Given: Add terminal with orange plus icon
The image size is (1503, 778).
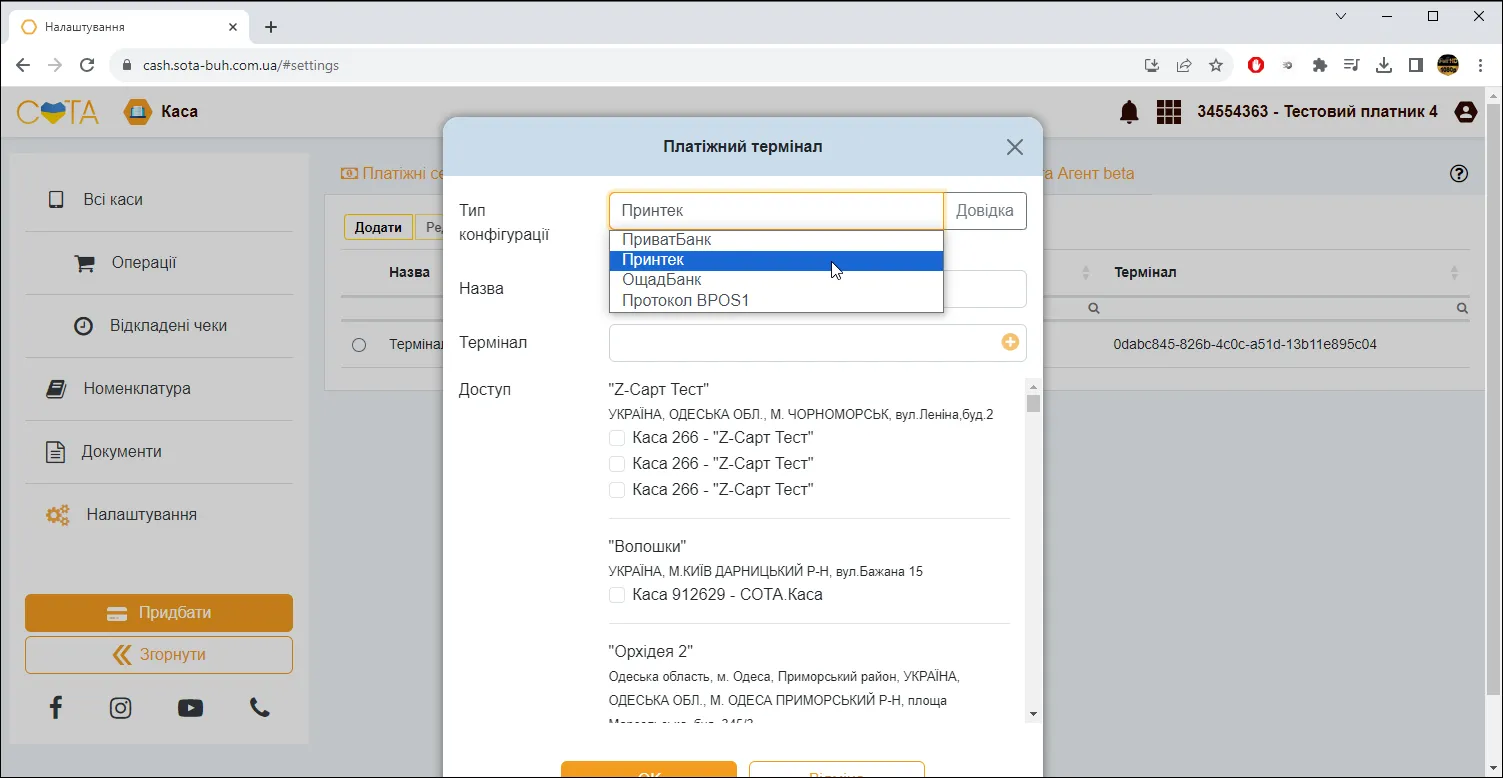Looking at the screenshot, I should (x=1010, y=342).
